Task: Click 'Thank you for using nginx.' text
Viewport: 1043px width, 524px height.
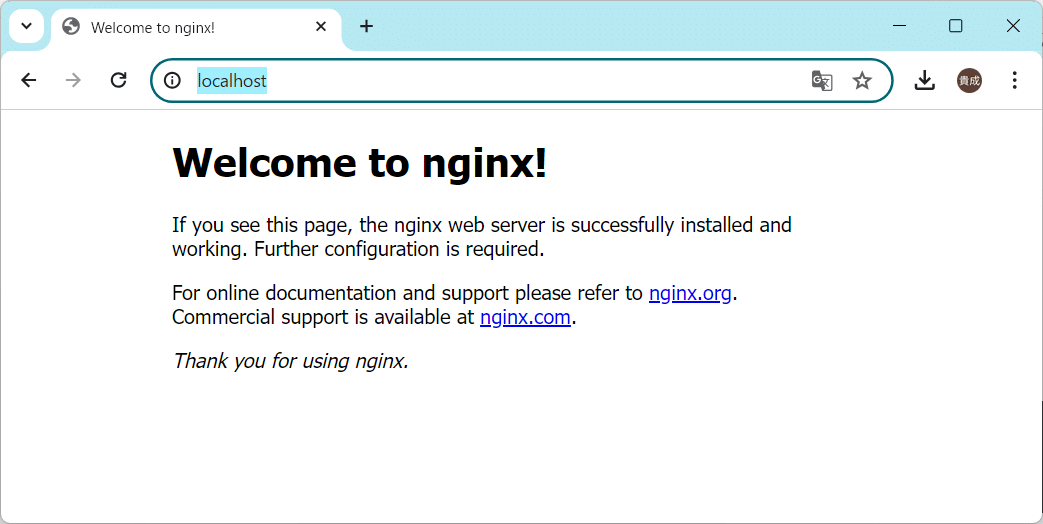Action: tap(290, 360)
